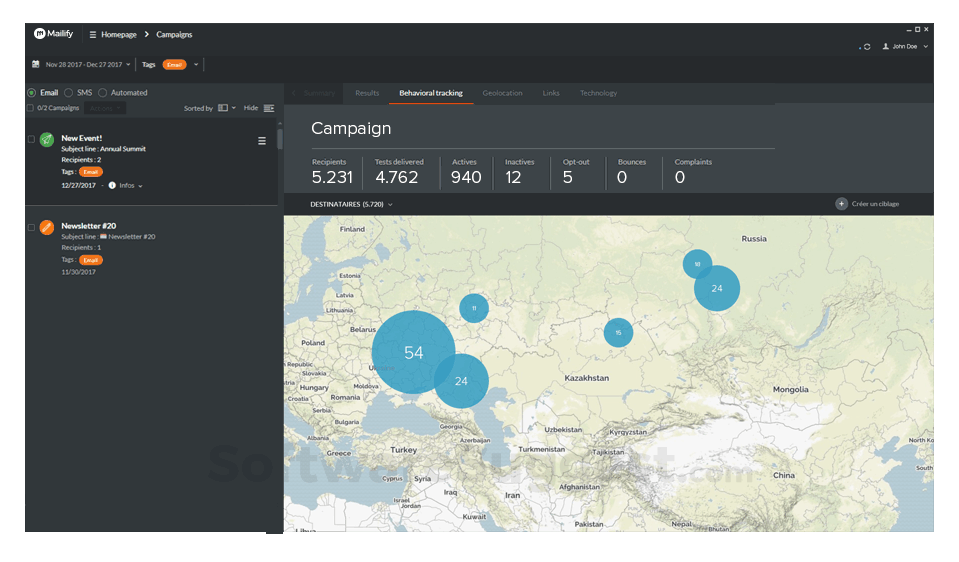959x562 pixels.
Task: Switch to the Geolocation tab
Action: pos(502,93)
